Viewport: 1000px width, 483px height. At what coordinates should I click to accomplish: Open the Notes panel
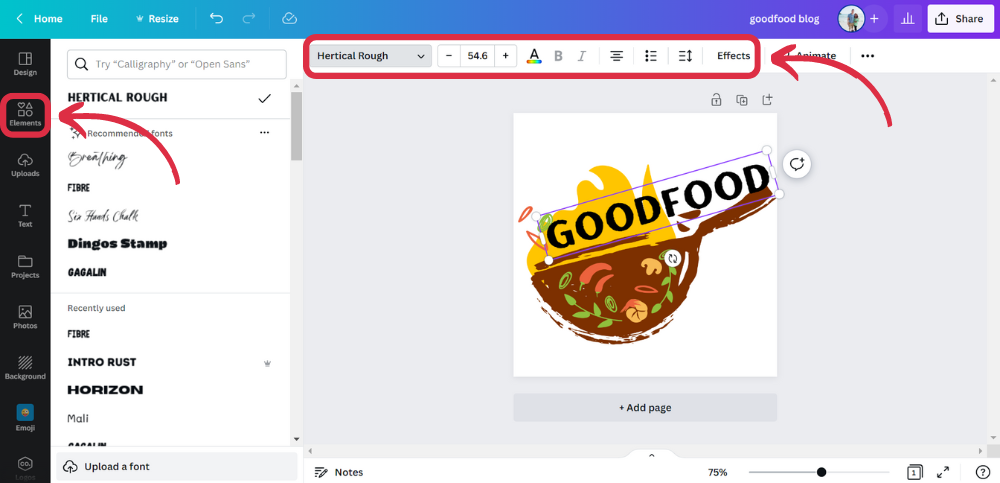pyautogui.click(x=339, y=472)
